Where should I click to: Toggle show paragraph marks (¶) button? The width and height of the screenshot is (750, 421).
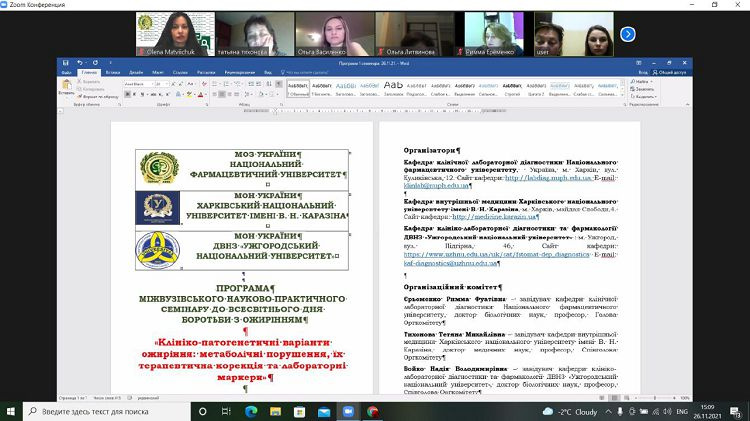click(278, 84)
